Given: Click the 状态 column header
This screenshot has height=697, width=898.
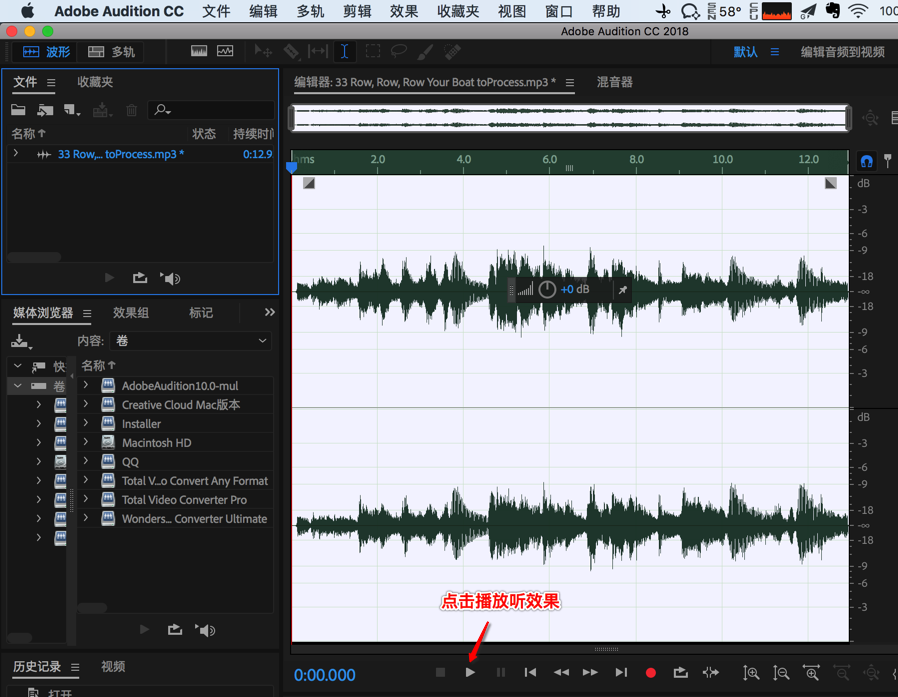Looking at the screenshot, I should [x=204, y=134].
